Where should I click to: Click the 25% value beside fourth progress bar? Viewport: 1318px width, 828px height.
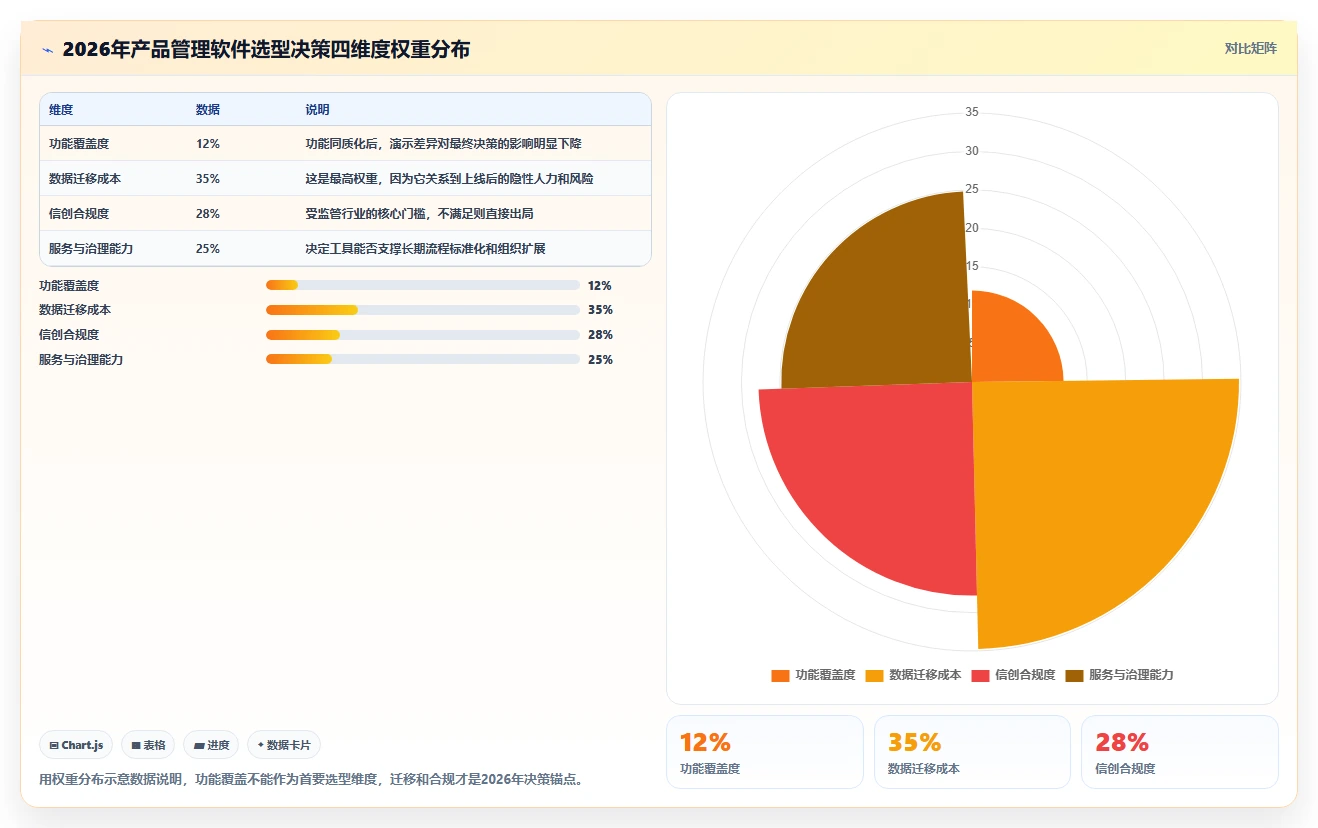point(600,360)
